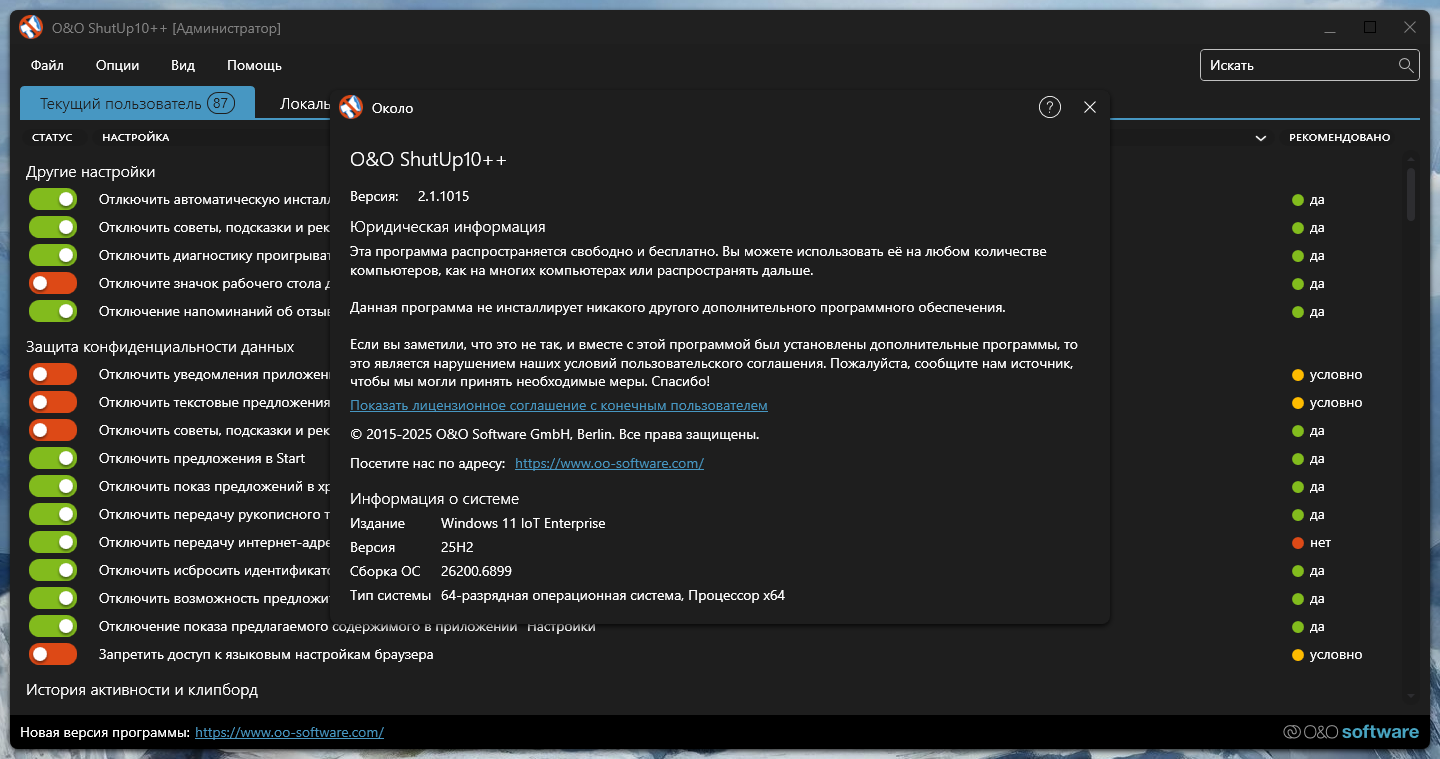Click the O&O software logo in footer

[x=1350, y=732]
